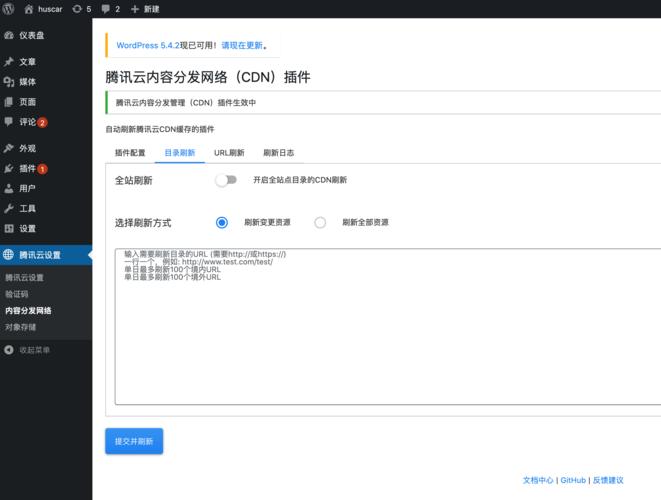Click the 开启全站点目录的CDN刷新 label
The height and width of the screenshot is (500, 661).
(x=300, y=180)
